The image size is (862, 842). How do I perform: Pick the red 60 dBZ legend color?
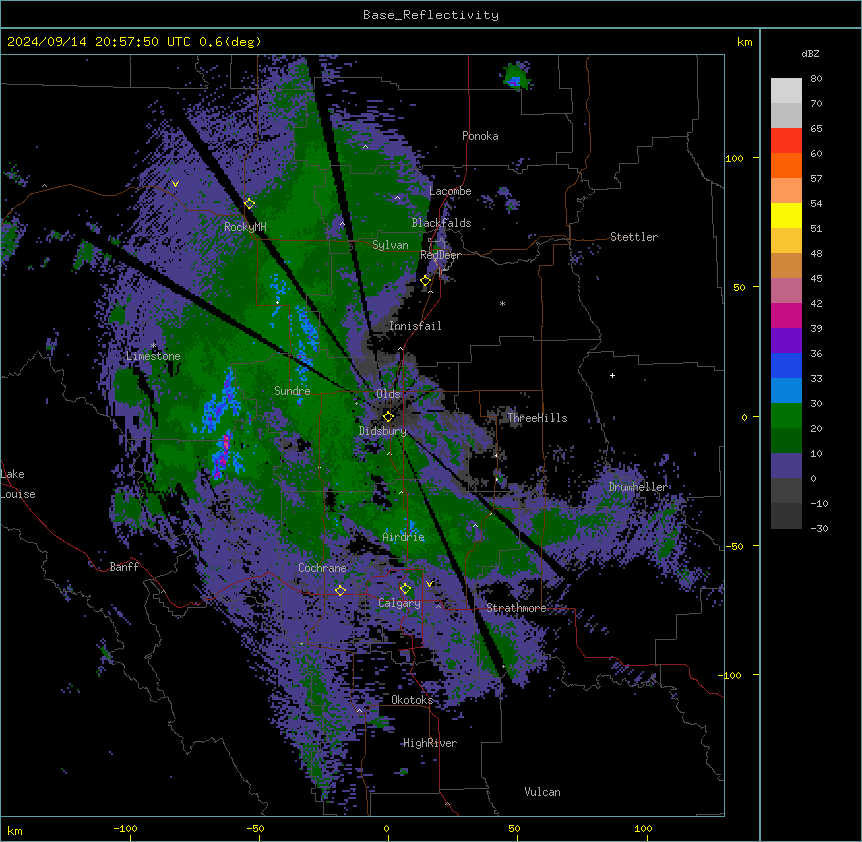point(786,140)
